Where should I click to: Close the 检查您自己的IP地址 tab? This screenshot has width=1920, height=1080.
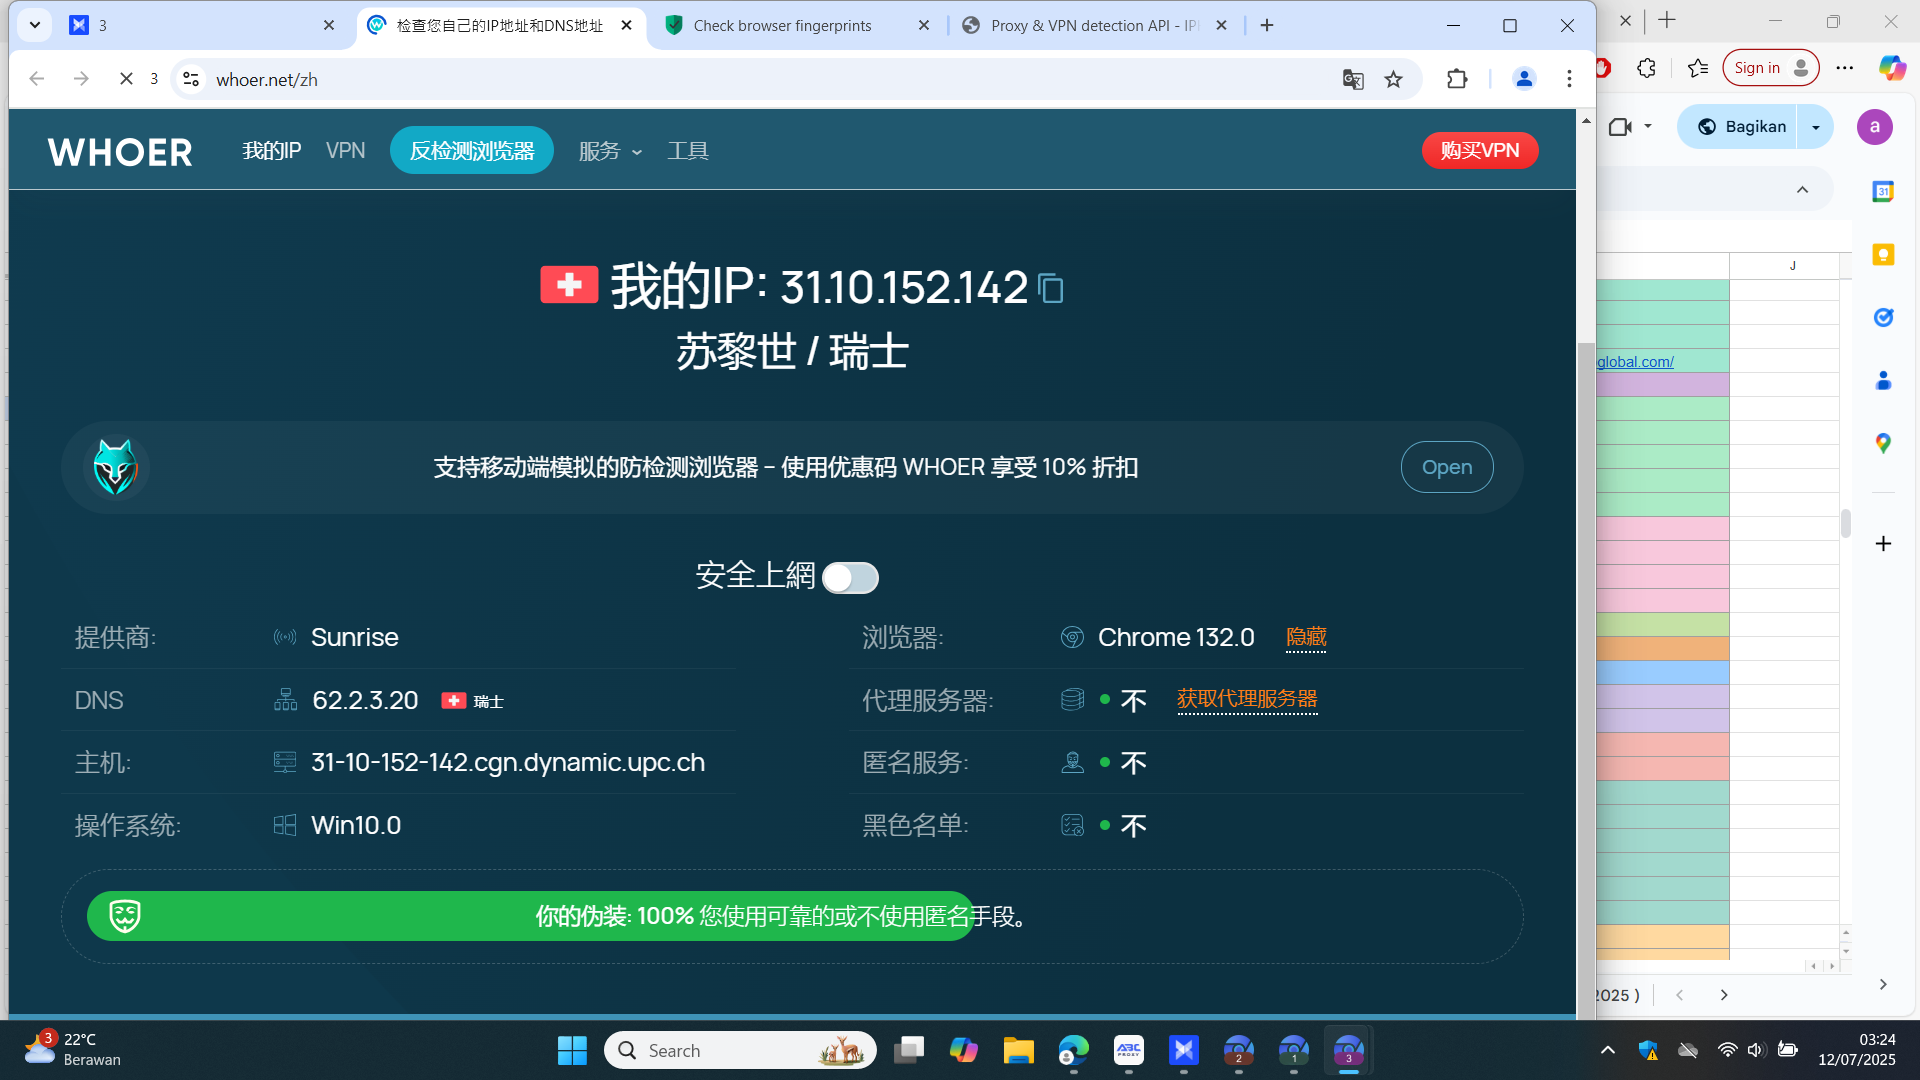tap(627, 25)
